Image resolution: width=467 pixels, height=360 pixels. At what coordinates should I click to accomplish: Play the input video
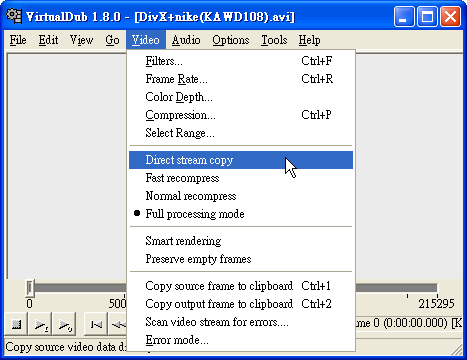(41, 323)
